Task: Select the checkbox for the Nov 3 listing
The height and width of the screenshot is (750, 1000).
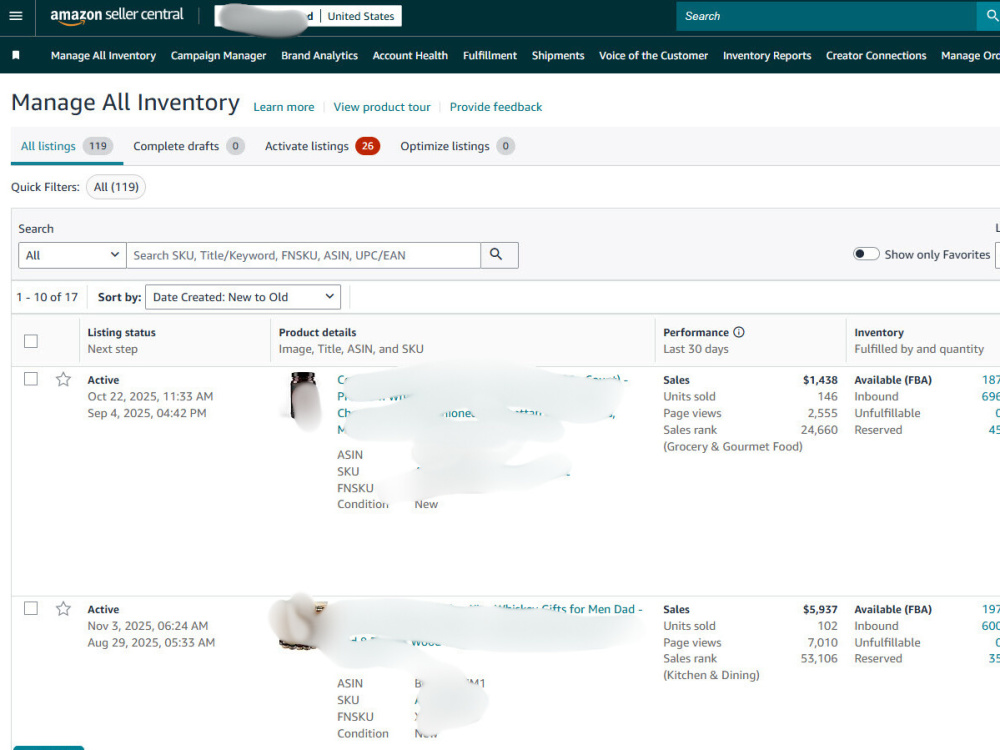Action: tap(31, 608)
